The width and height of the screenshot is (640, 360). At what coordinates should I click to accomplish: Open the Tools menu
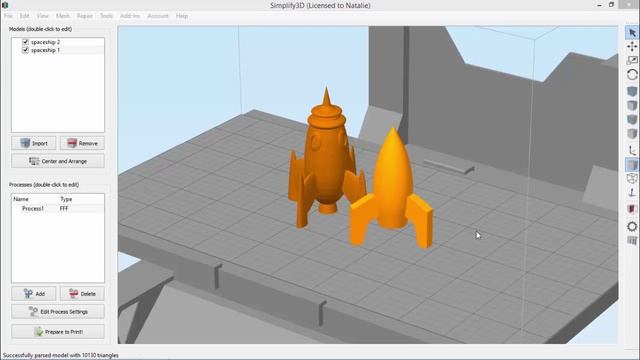coord(106,16)
